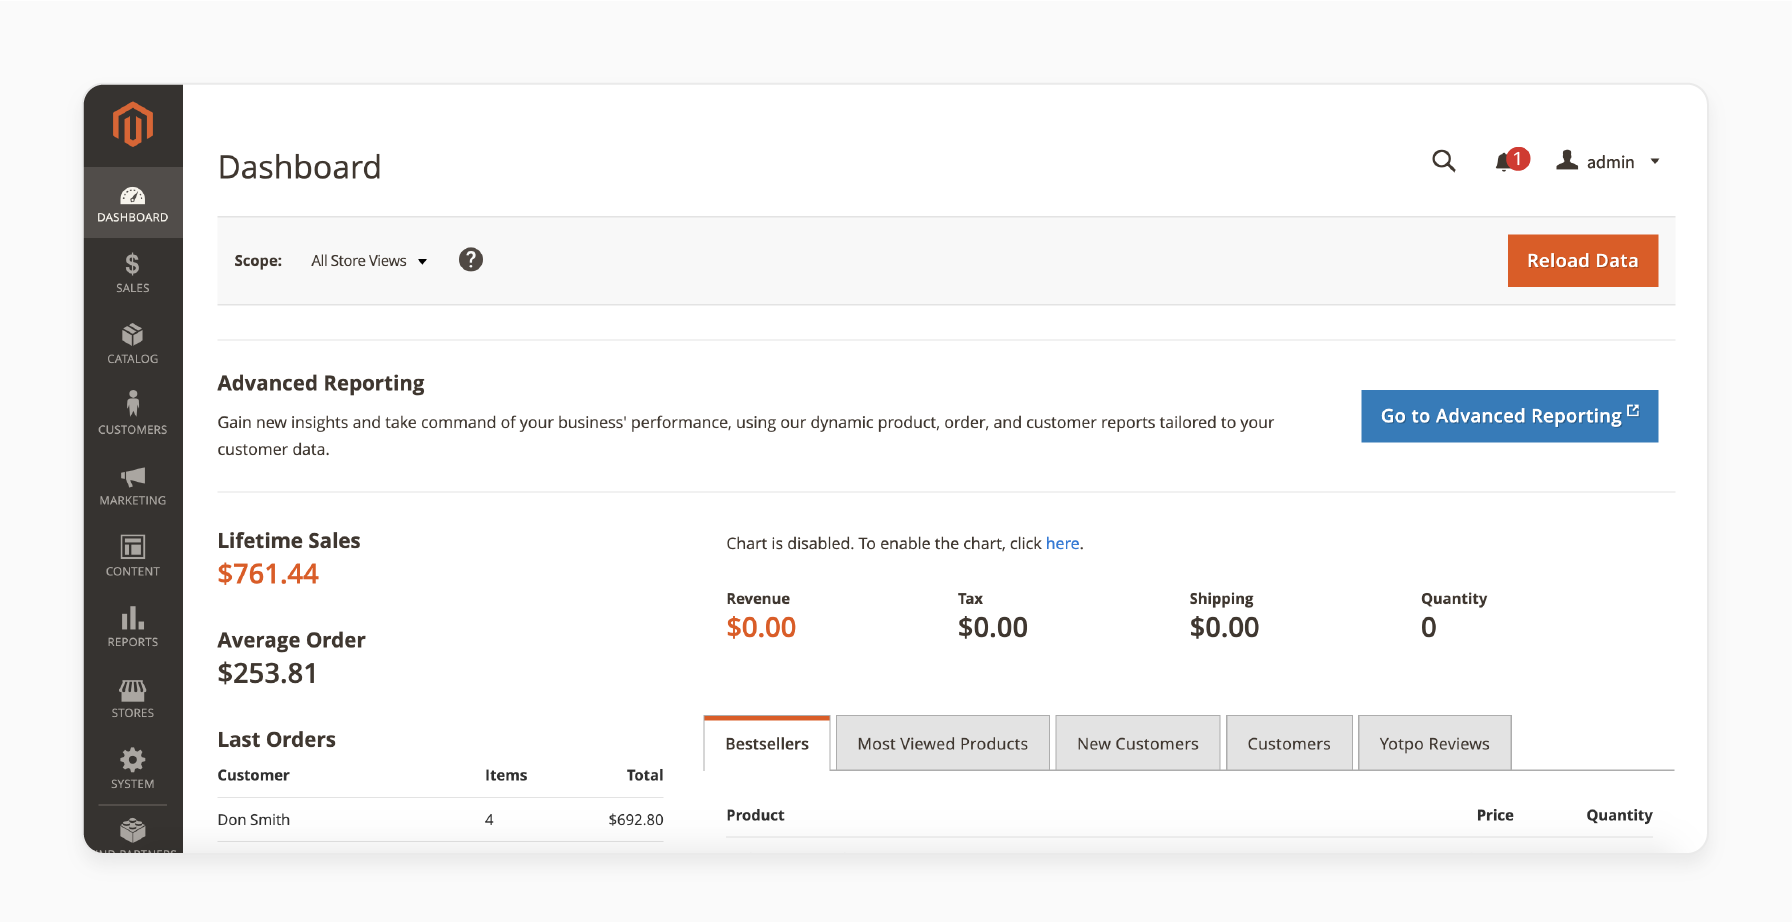Open the Sales menu
The height and width of the screenshot is (922, 1792).
coord(133,273)
